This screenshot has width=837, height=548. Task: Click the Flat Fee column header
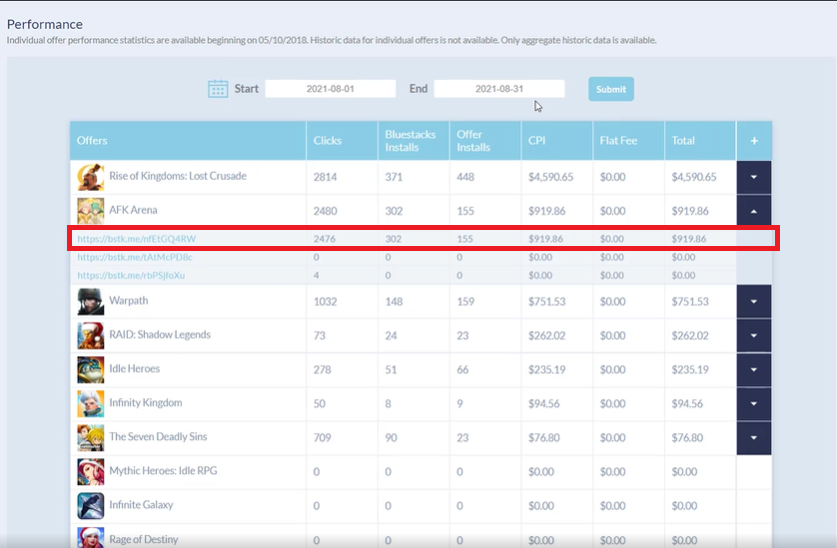click(628, 141)
